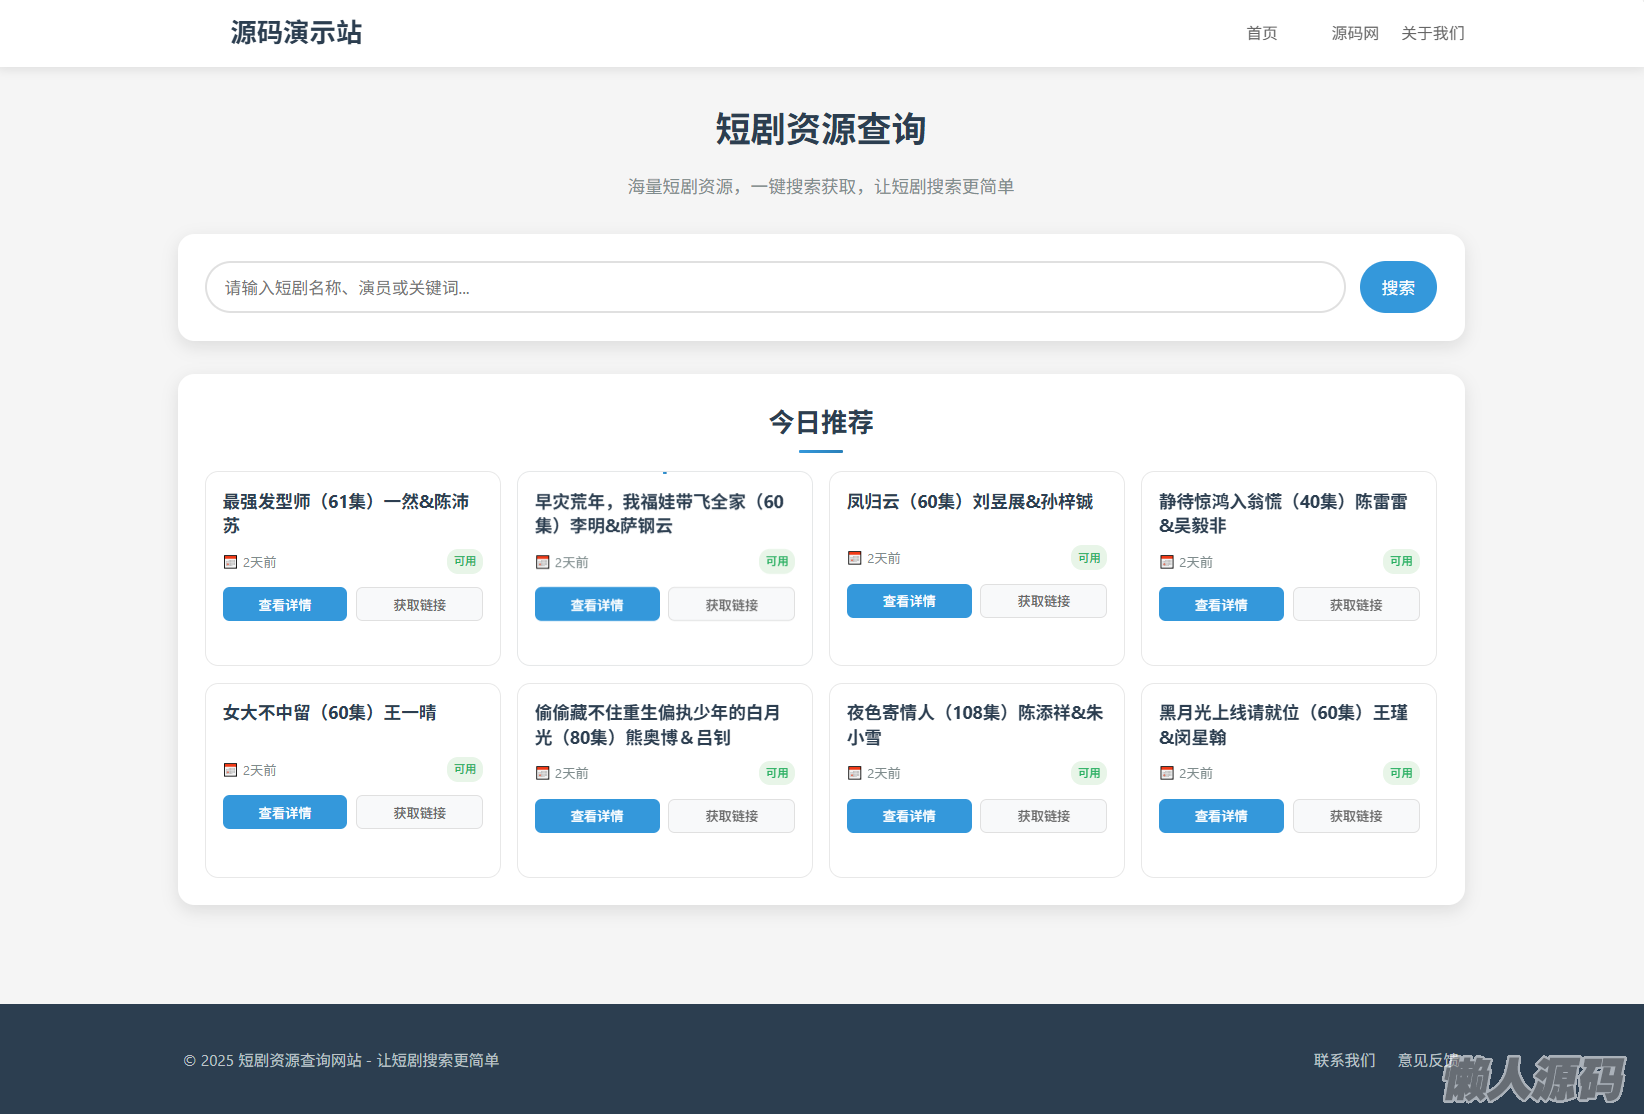Image resolution: width=1644 pixels, height=1114 pixels.
Task: View details for 黑月光上线请就位 drama
Action: [x=1221, y=816]
